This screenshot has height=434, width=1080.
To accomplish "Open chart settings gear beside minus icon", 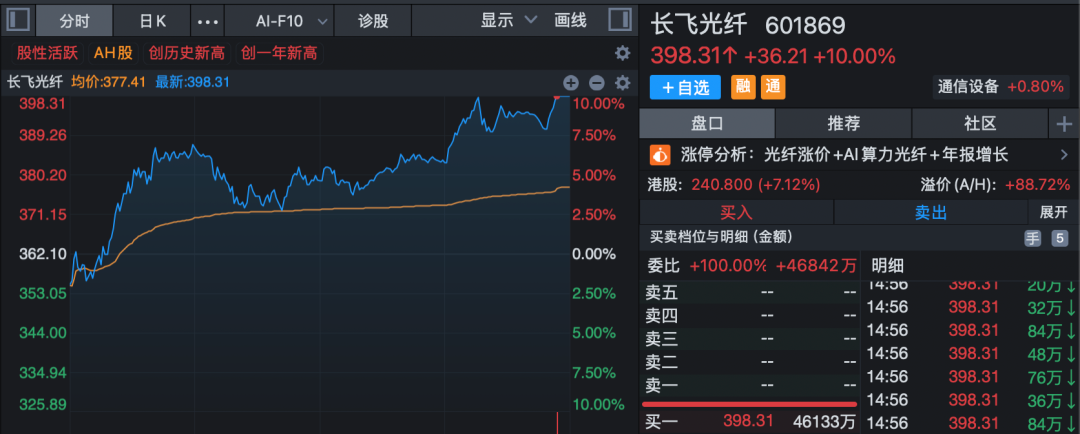I will pos(622,83).
